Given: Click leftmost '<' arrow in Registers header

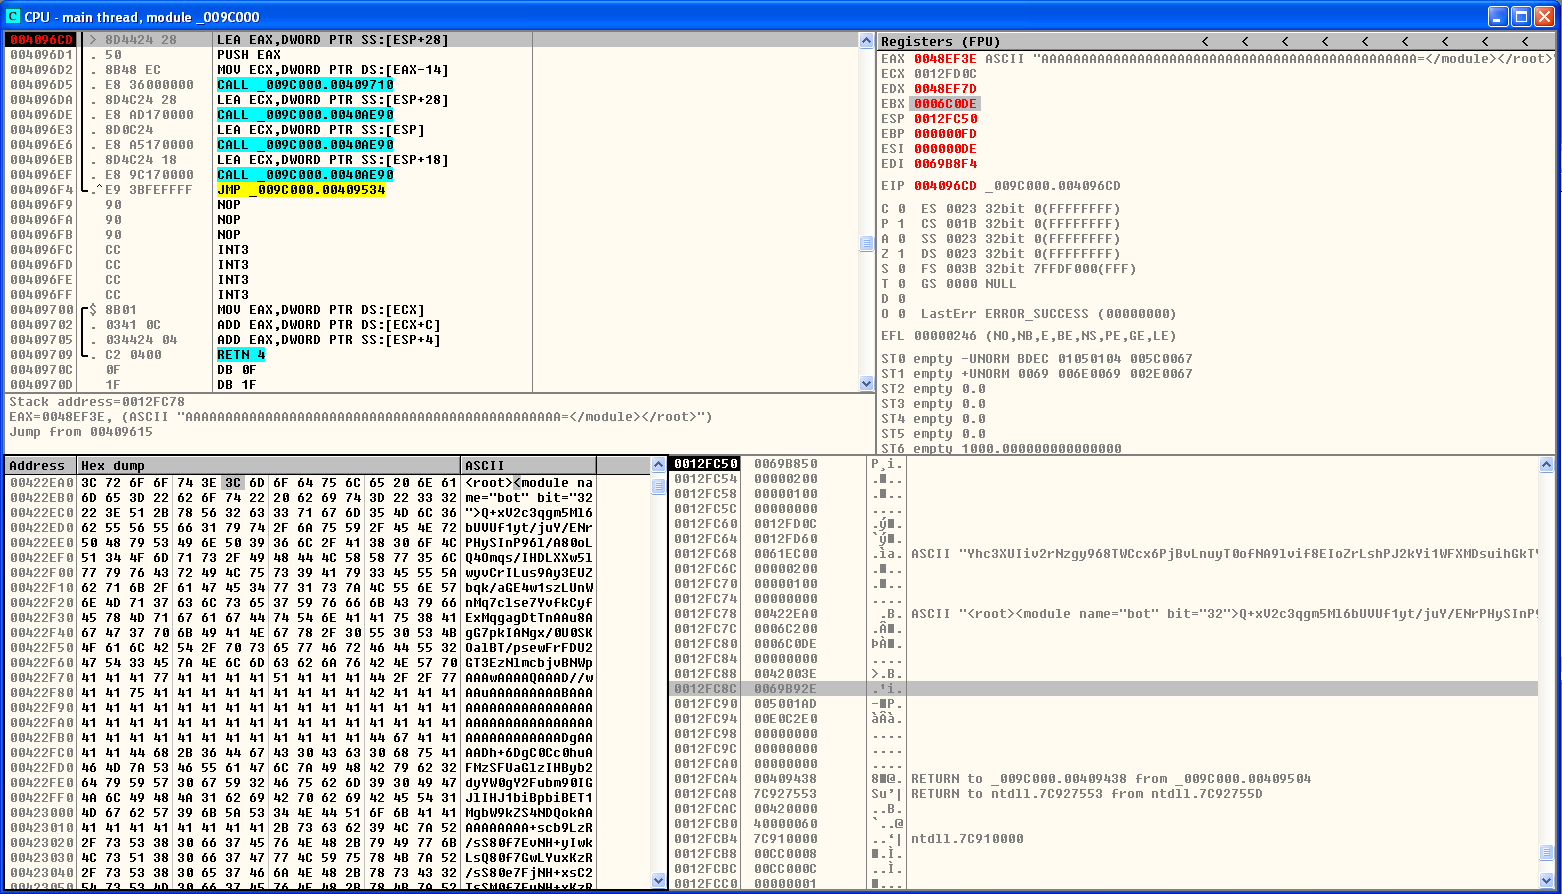Looking at the screenshot, I should [x=1205, y=41].
